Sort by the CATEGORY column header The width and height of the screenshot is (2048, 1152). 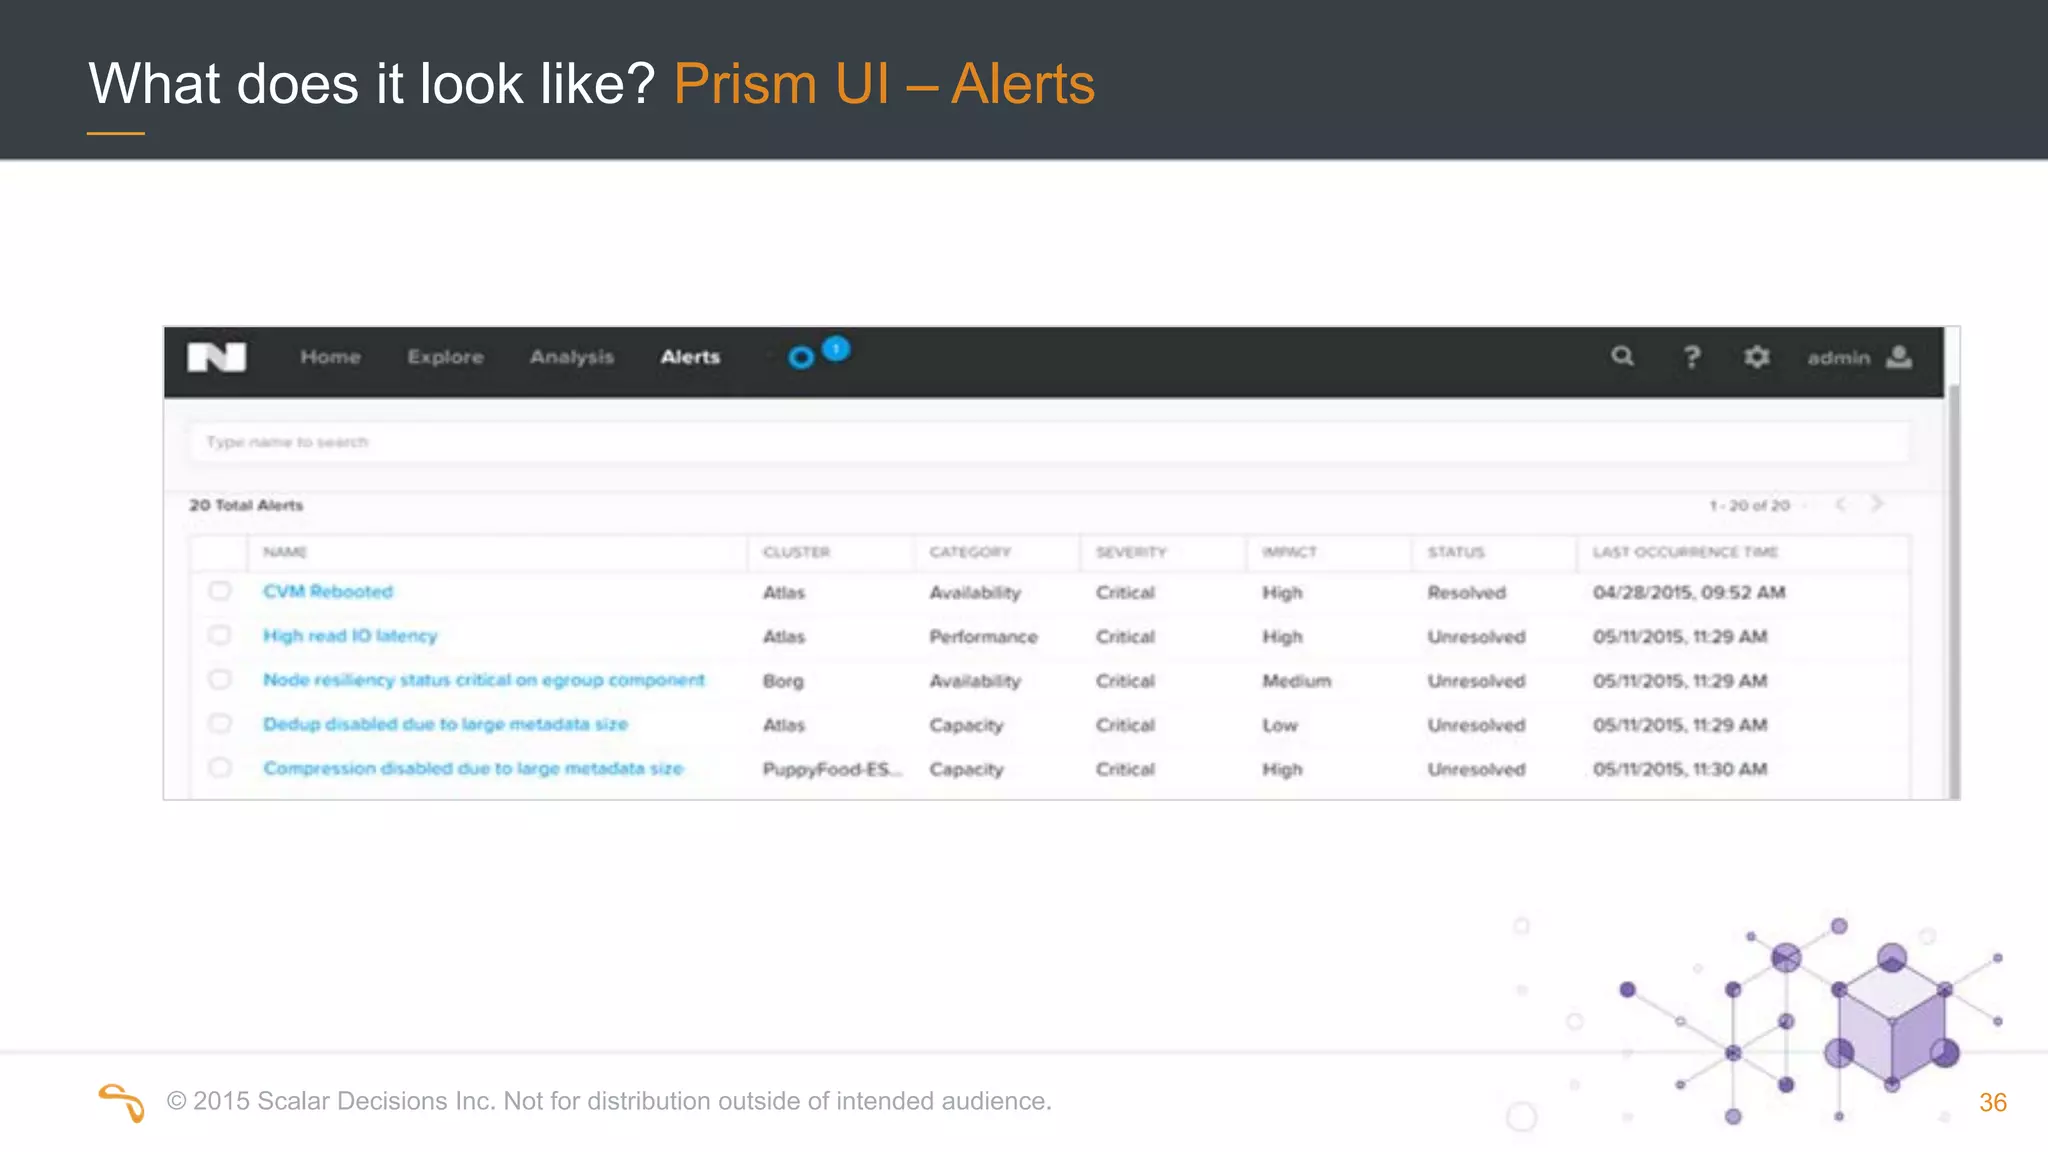970,552
